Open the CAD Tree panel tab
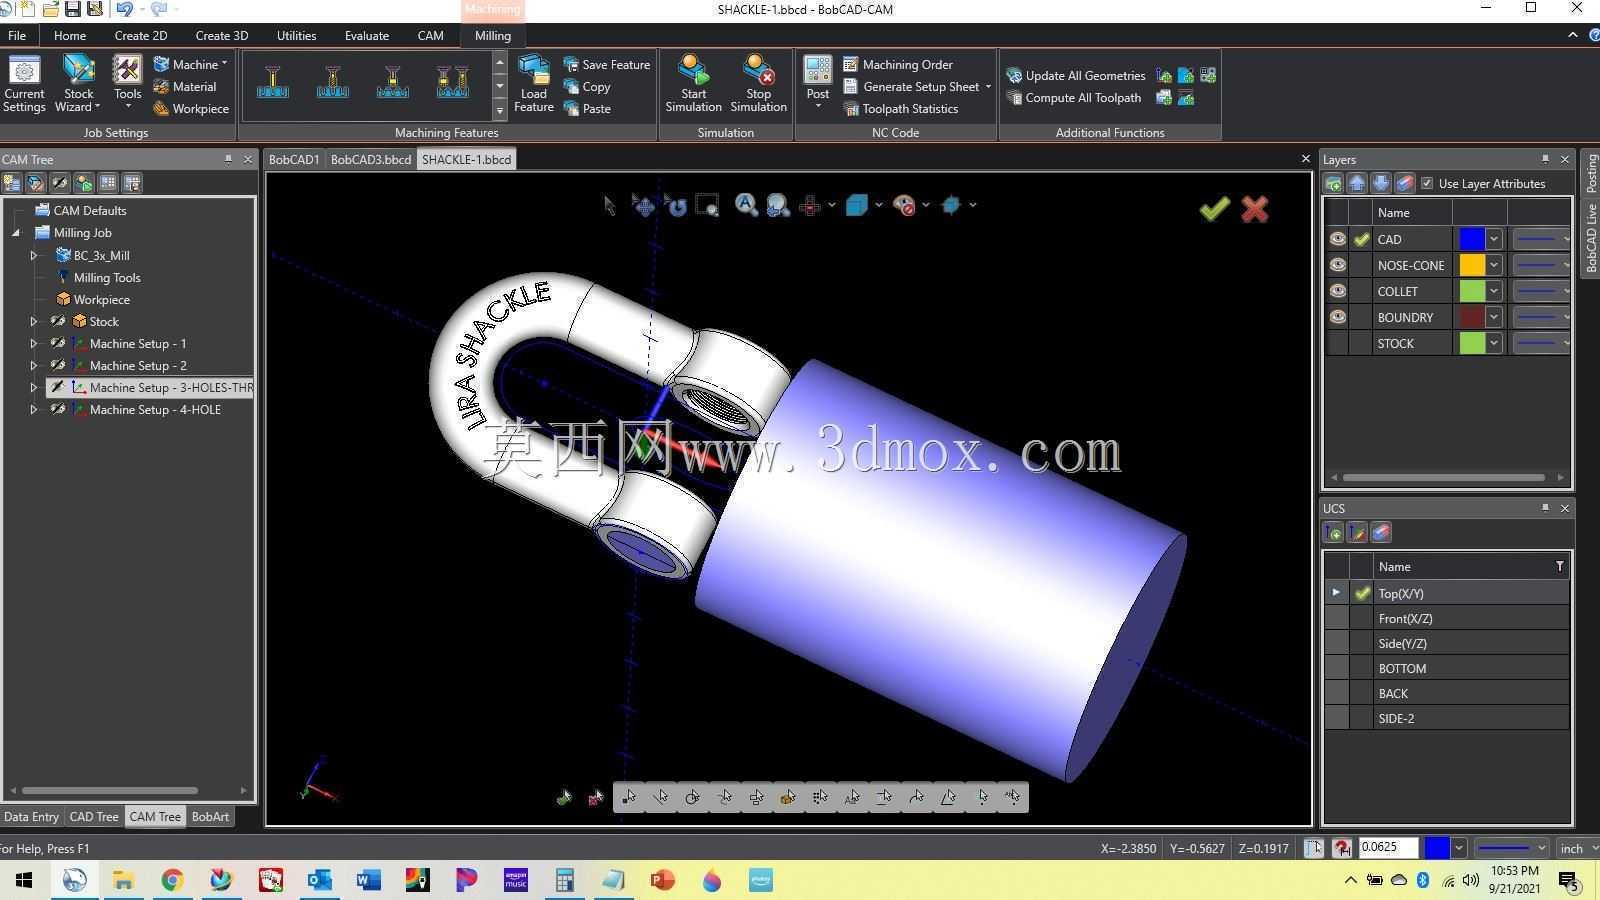Image resolution: width=1600 pixels, height=900 pixels. [94, 817]
